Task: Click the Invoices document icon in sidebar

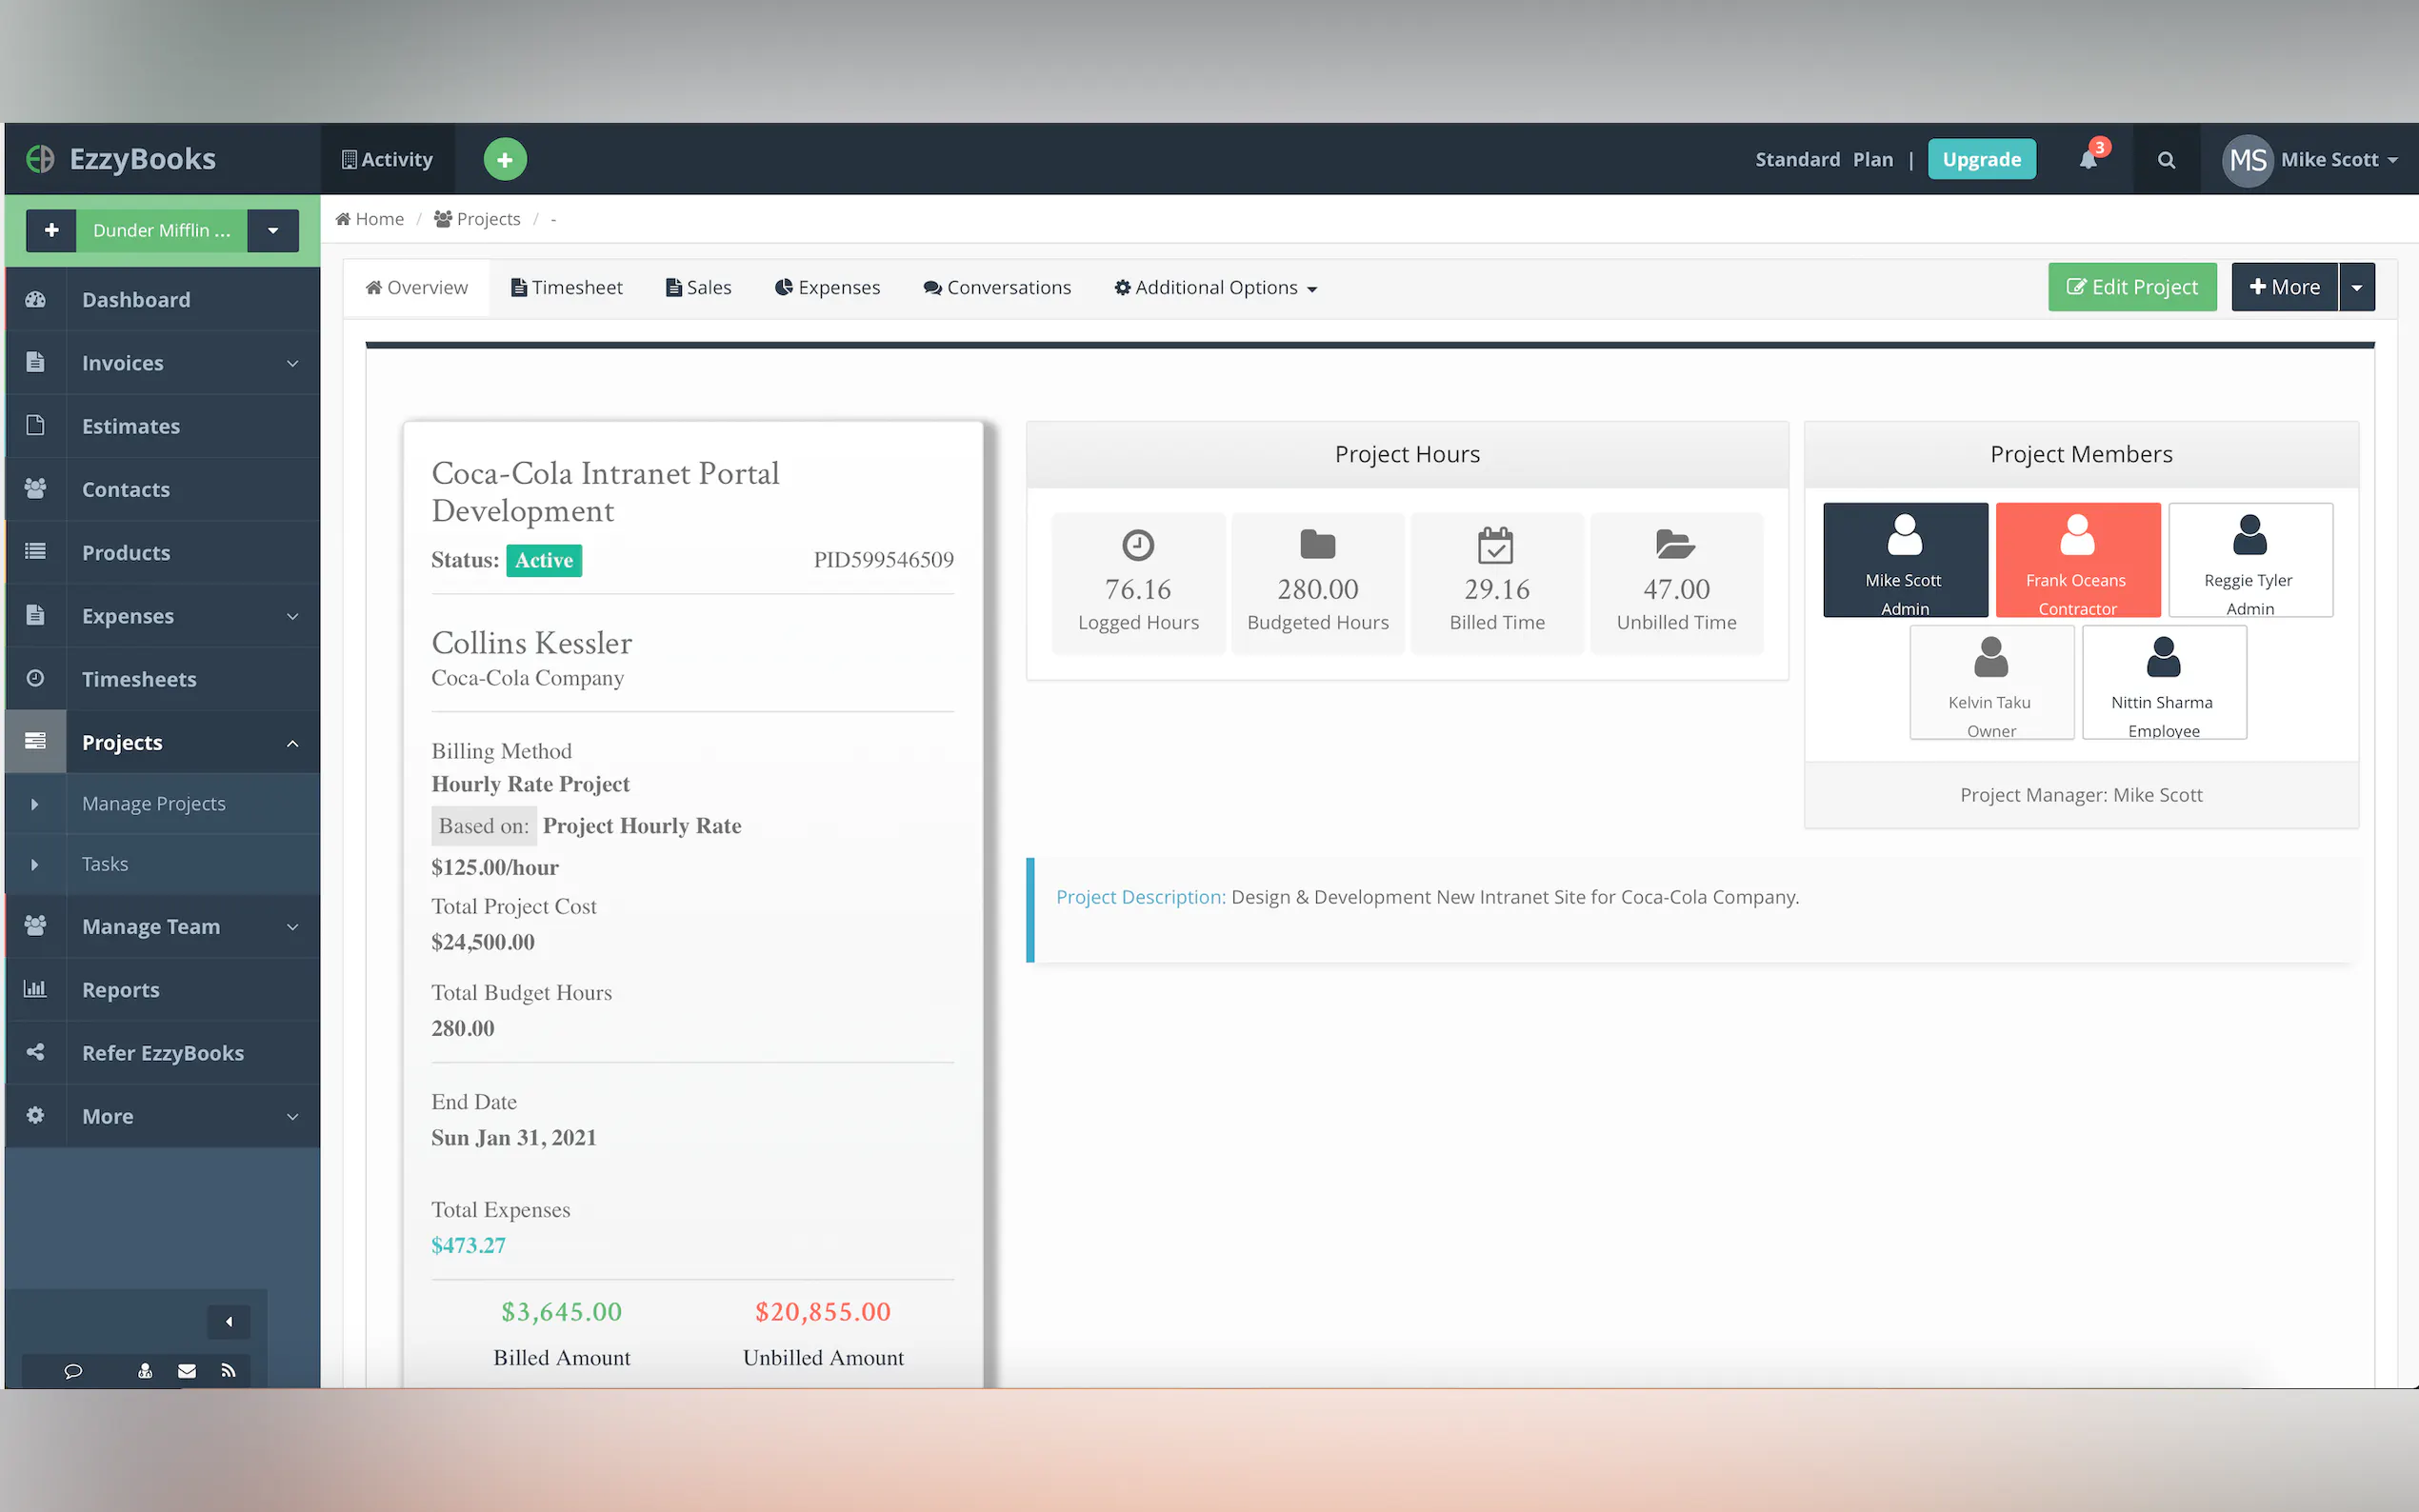Action: click(x=35, y=362)
